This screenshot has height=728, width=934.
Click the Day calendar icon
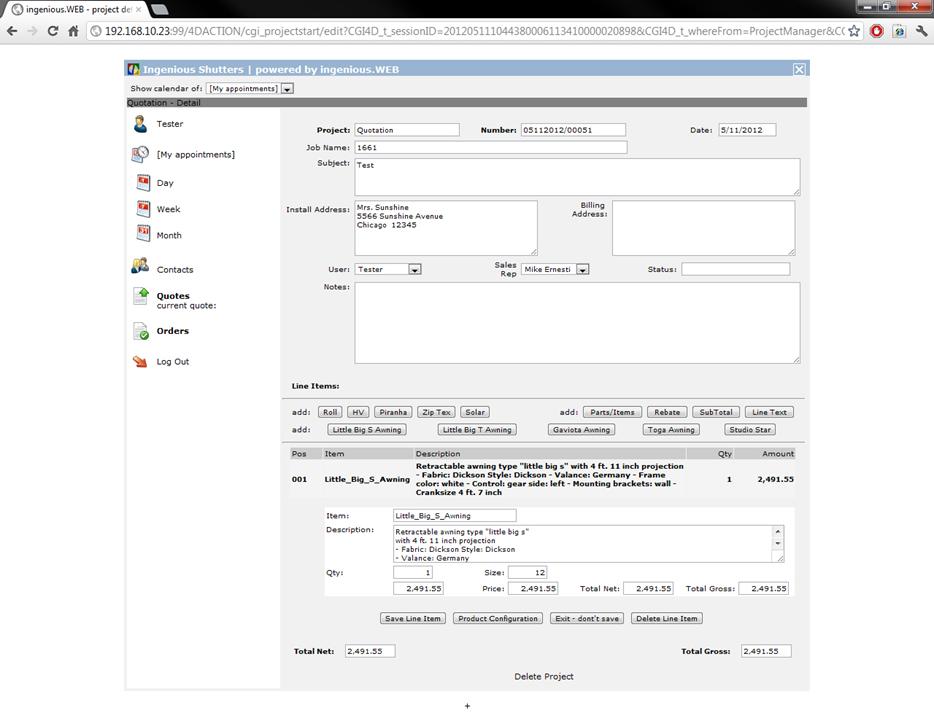[143, 183]
